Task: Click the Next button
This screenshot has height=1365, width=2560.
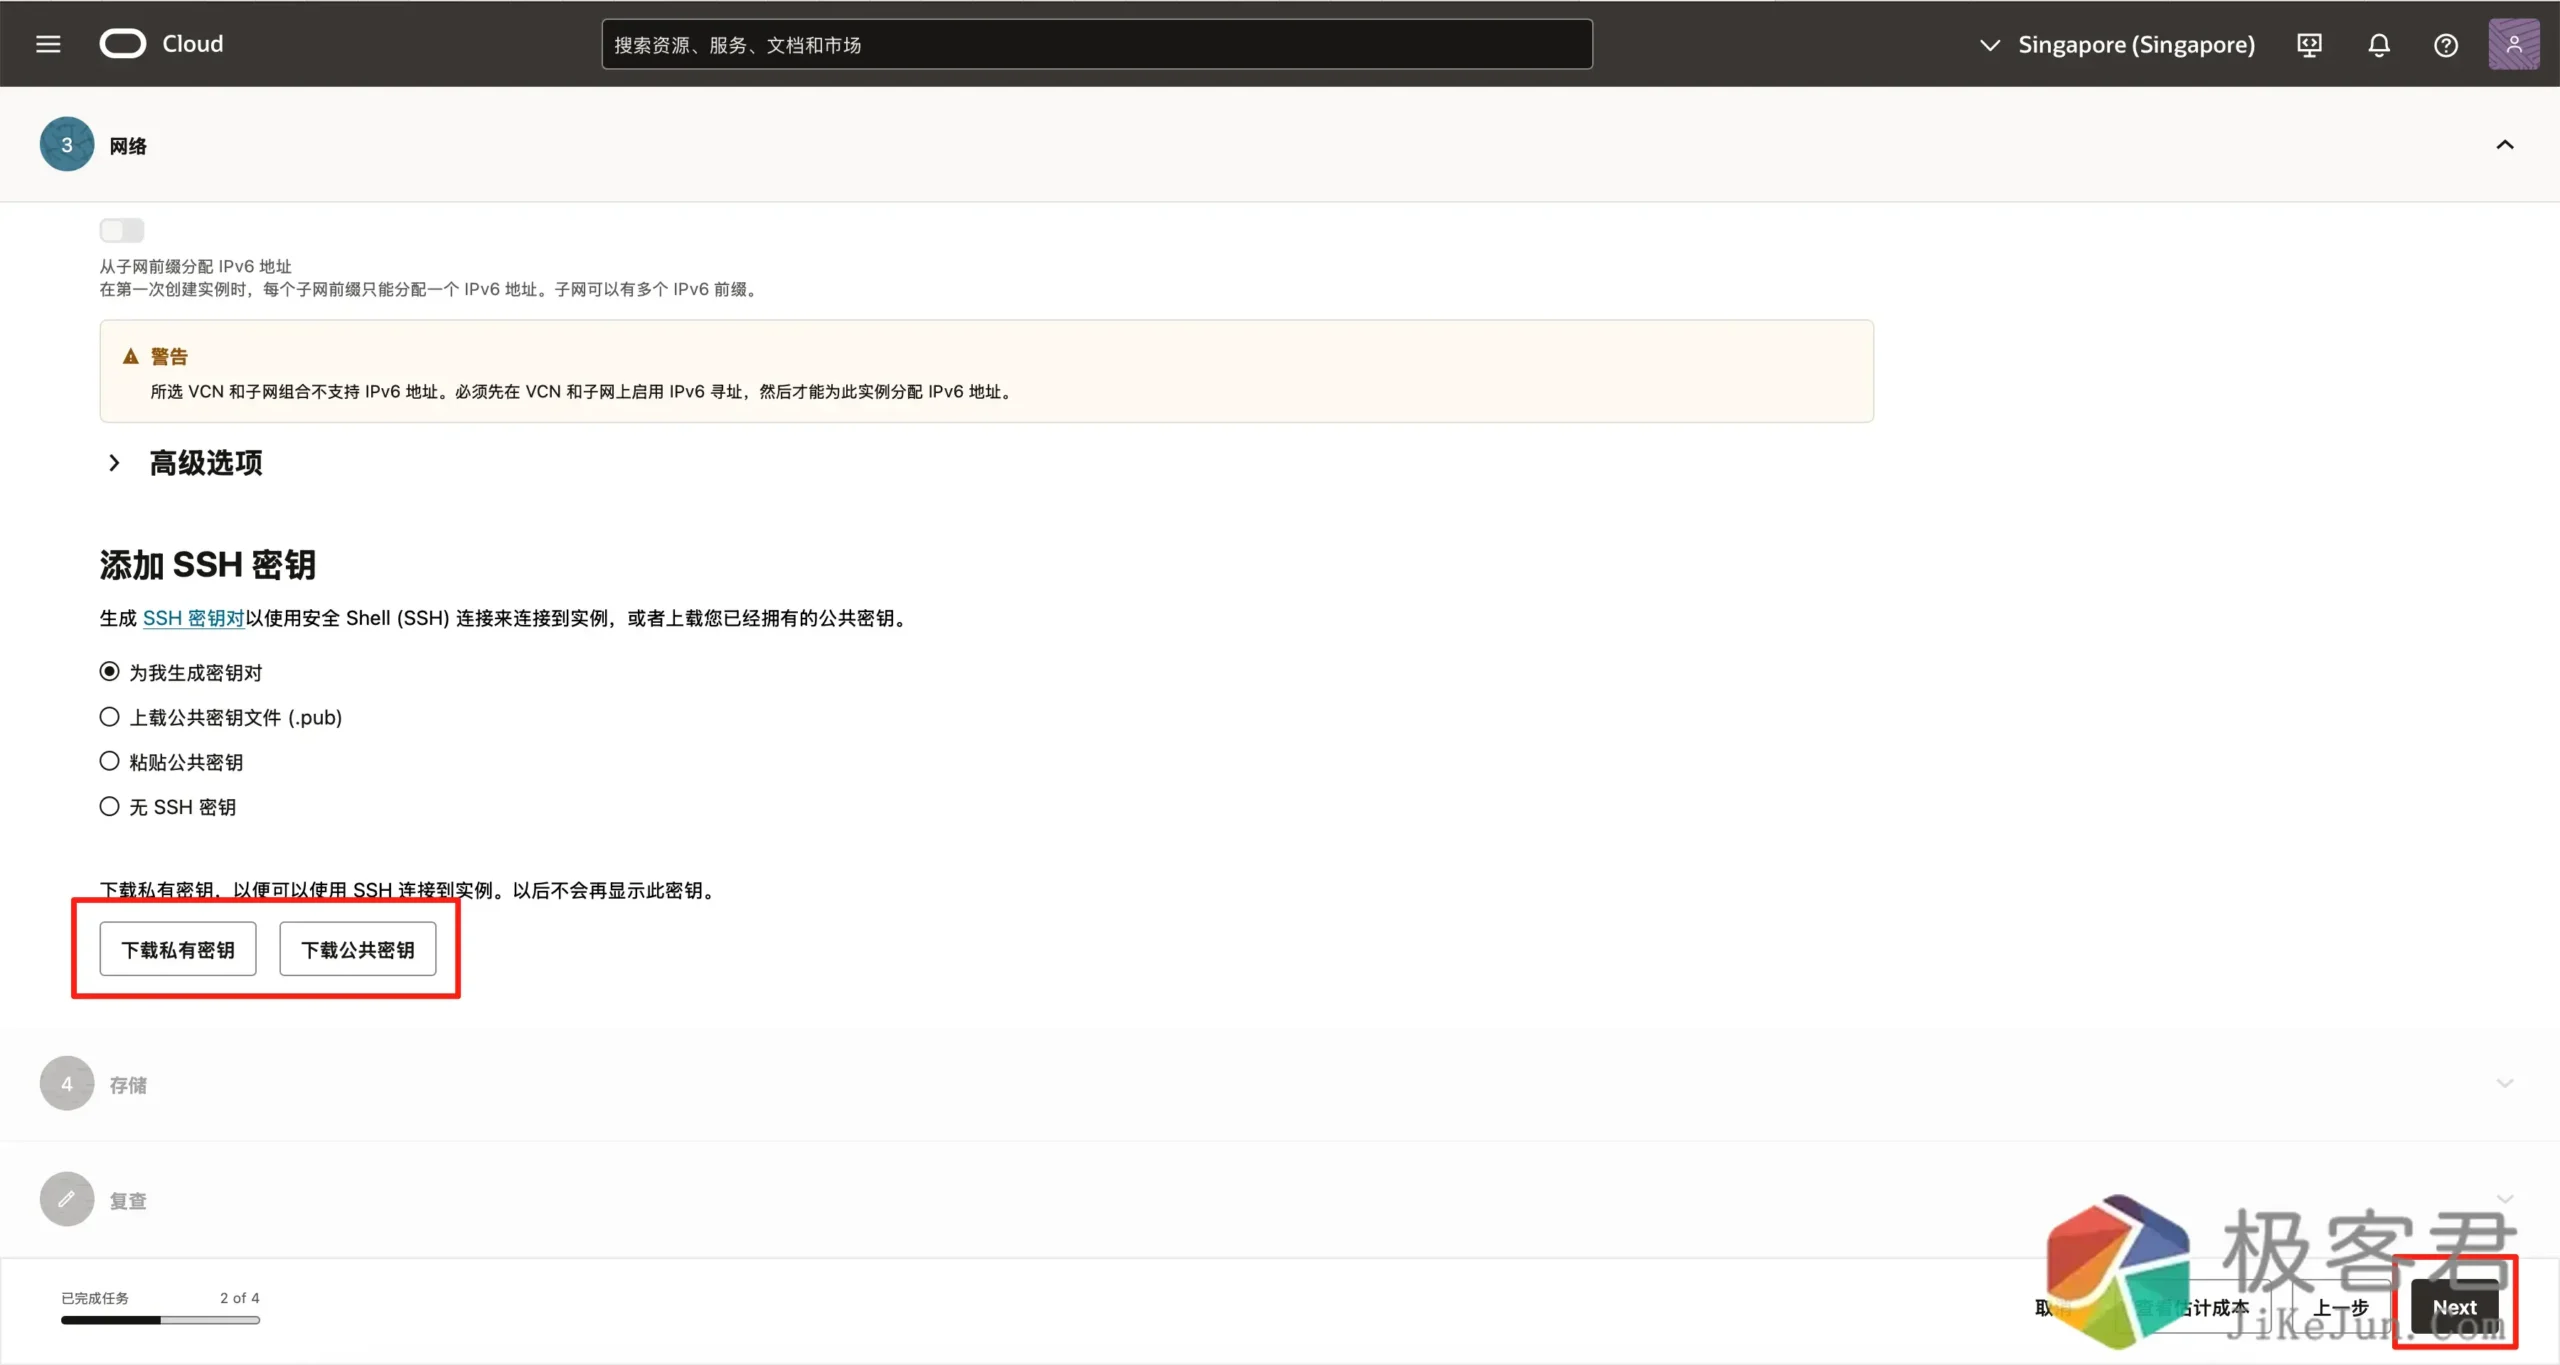Action: click(2454, 1307)
